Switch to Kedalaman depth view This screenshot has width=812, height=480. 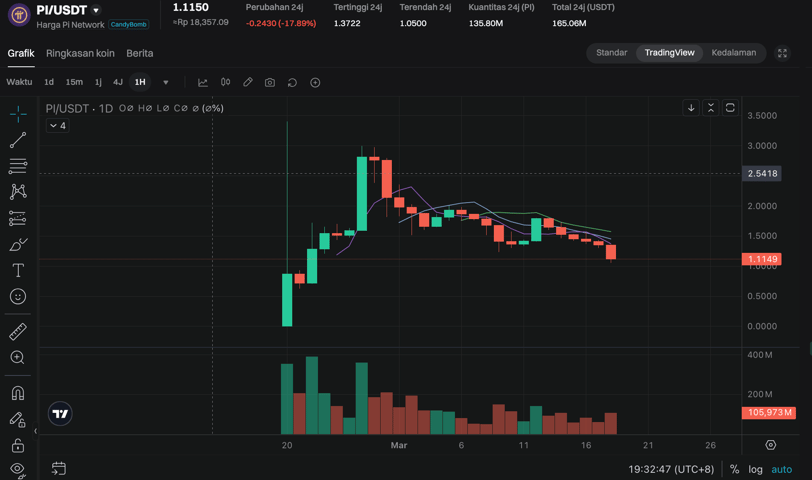[734, 53]
